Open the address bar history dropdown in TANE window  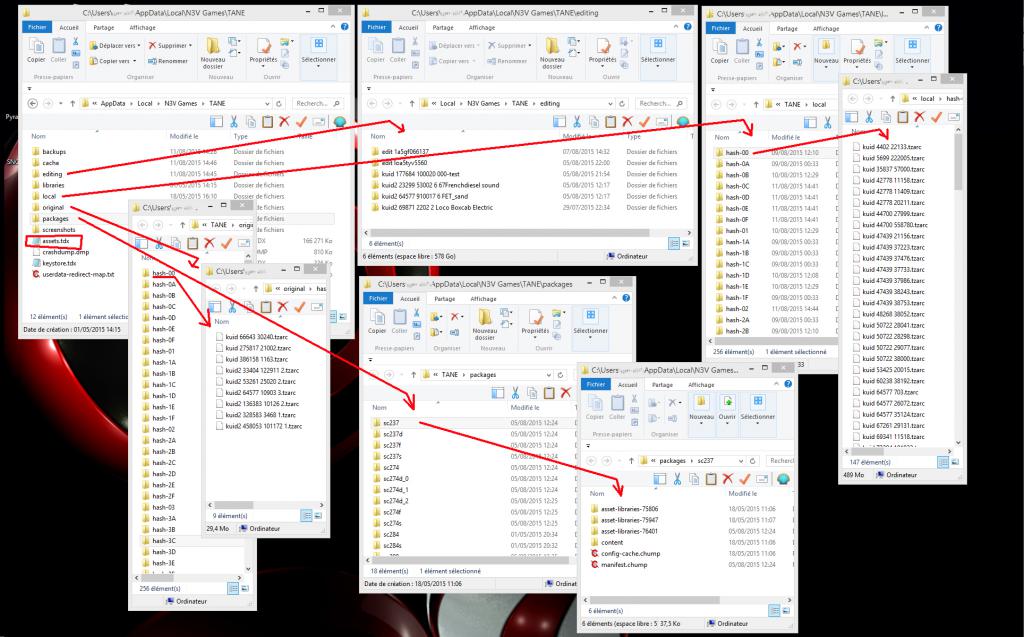point(267,103)
